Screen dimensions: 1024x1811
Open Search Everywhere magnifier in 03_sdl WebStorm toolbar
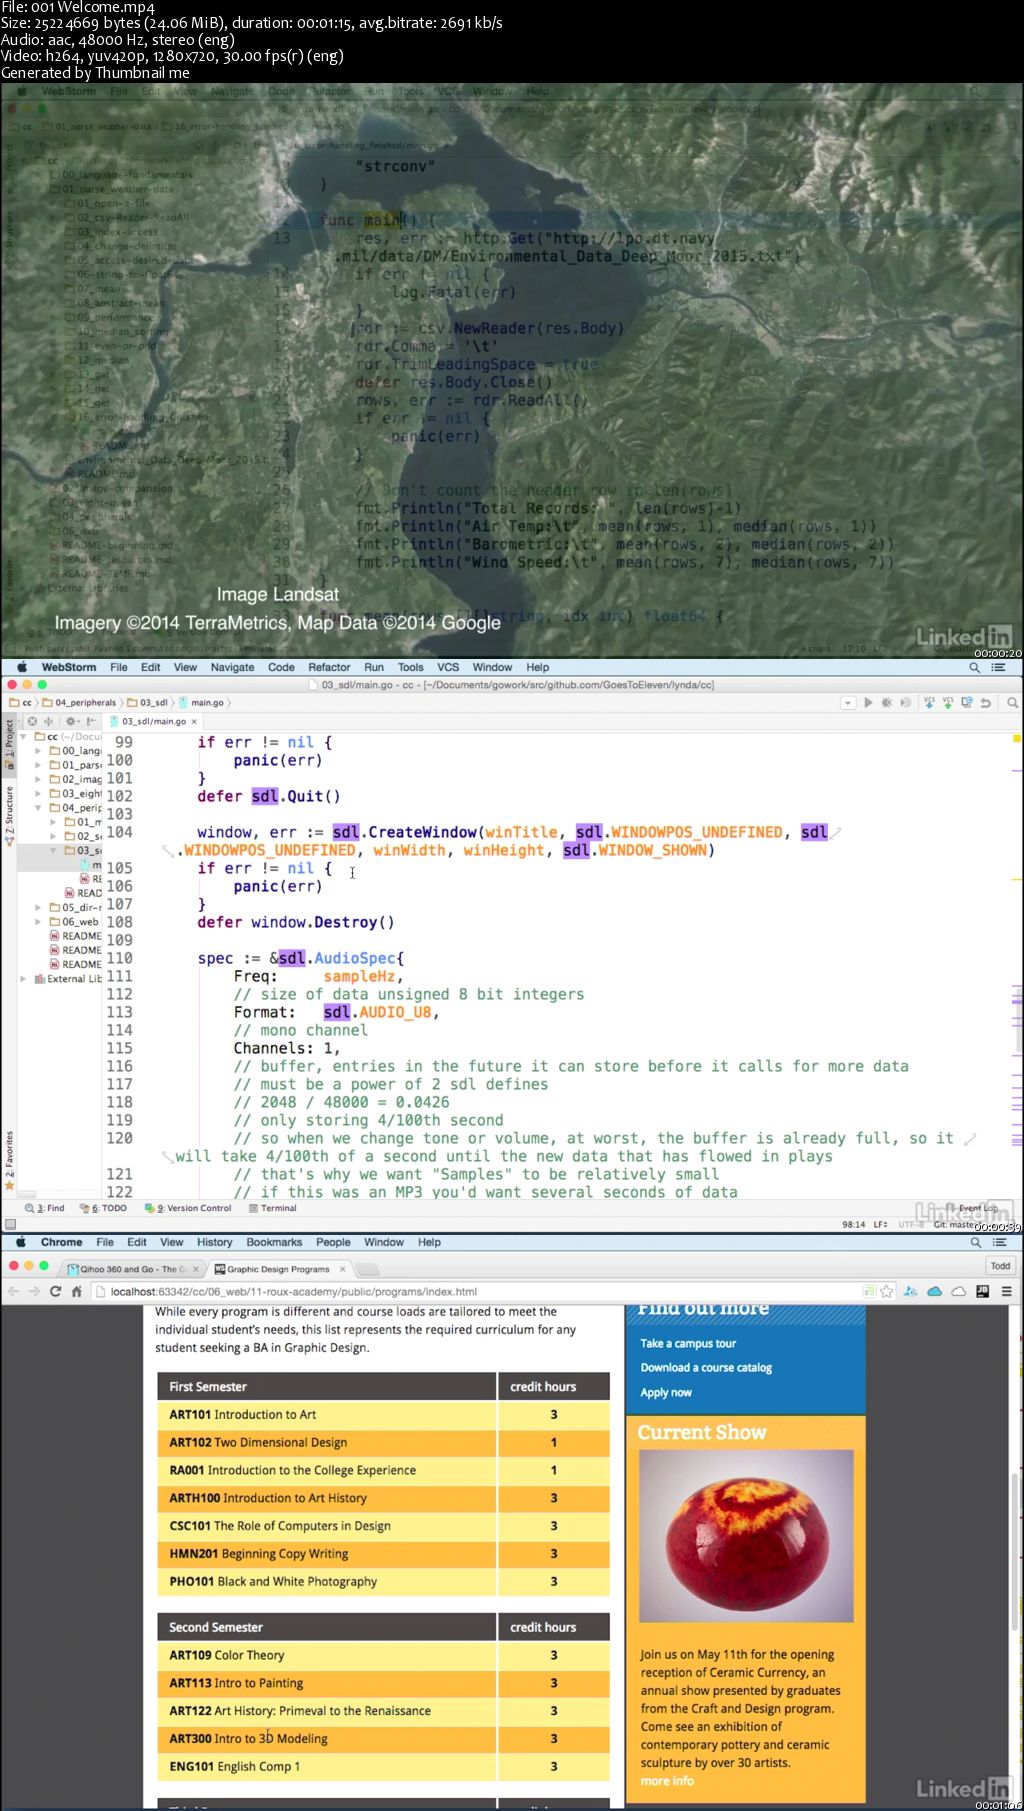(x=1012, y=703)
